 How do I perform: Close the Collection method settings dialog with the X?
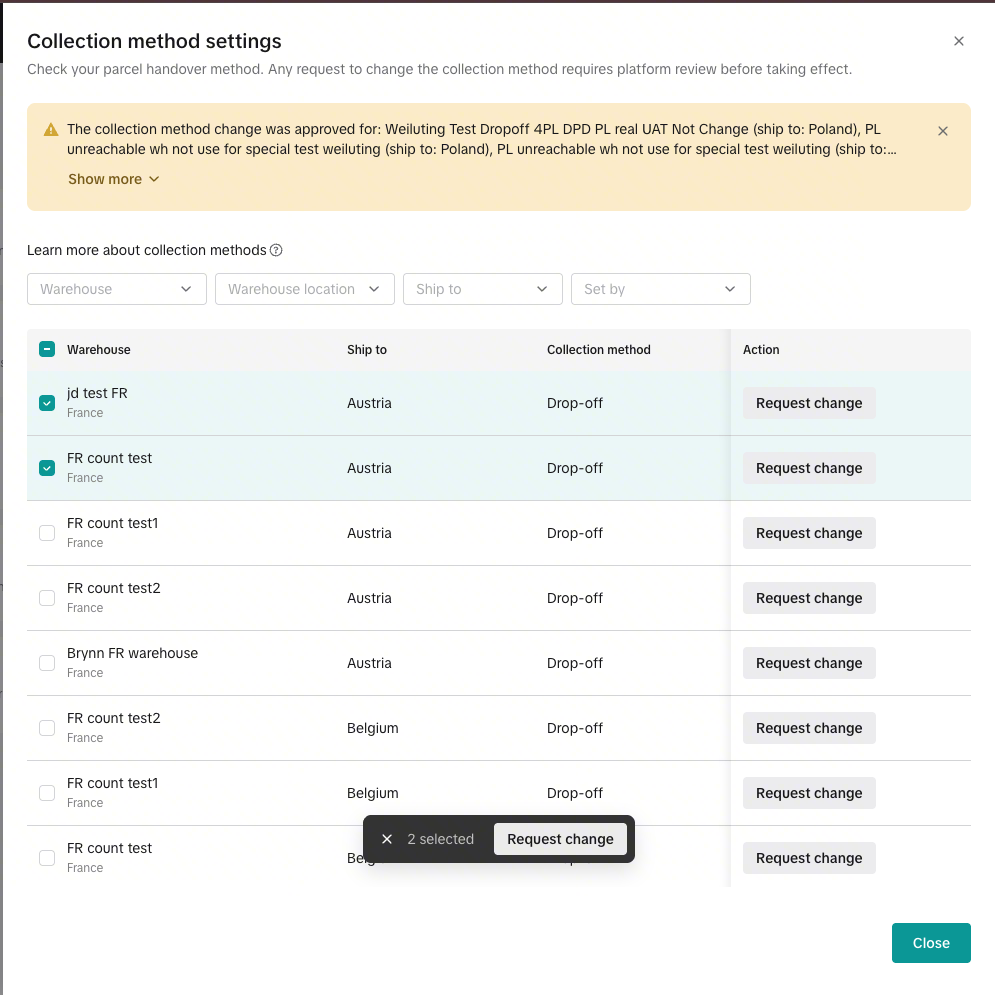(958, 41)
